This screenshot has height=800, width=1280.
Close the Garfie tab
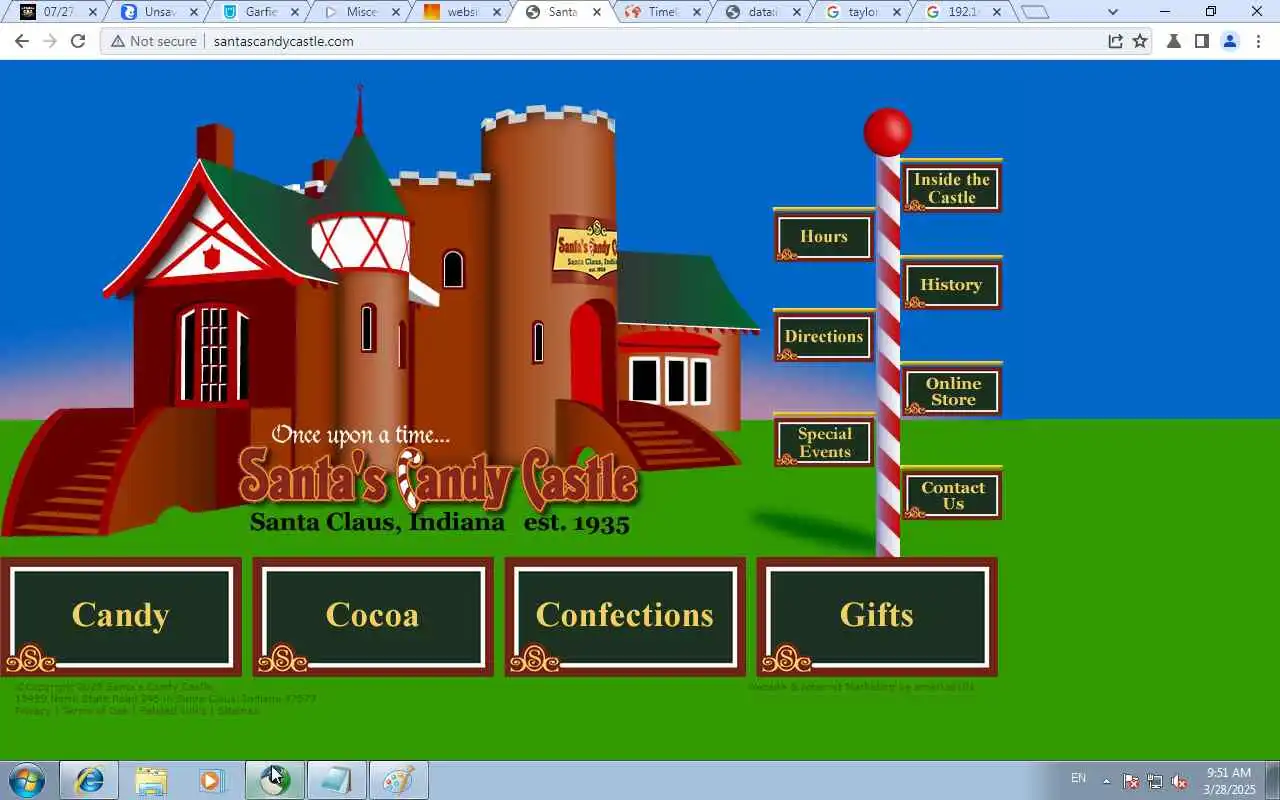point(295,12)
